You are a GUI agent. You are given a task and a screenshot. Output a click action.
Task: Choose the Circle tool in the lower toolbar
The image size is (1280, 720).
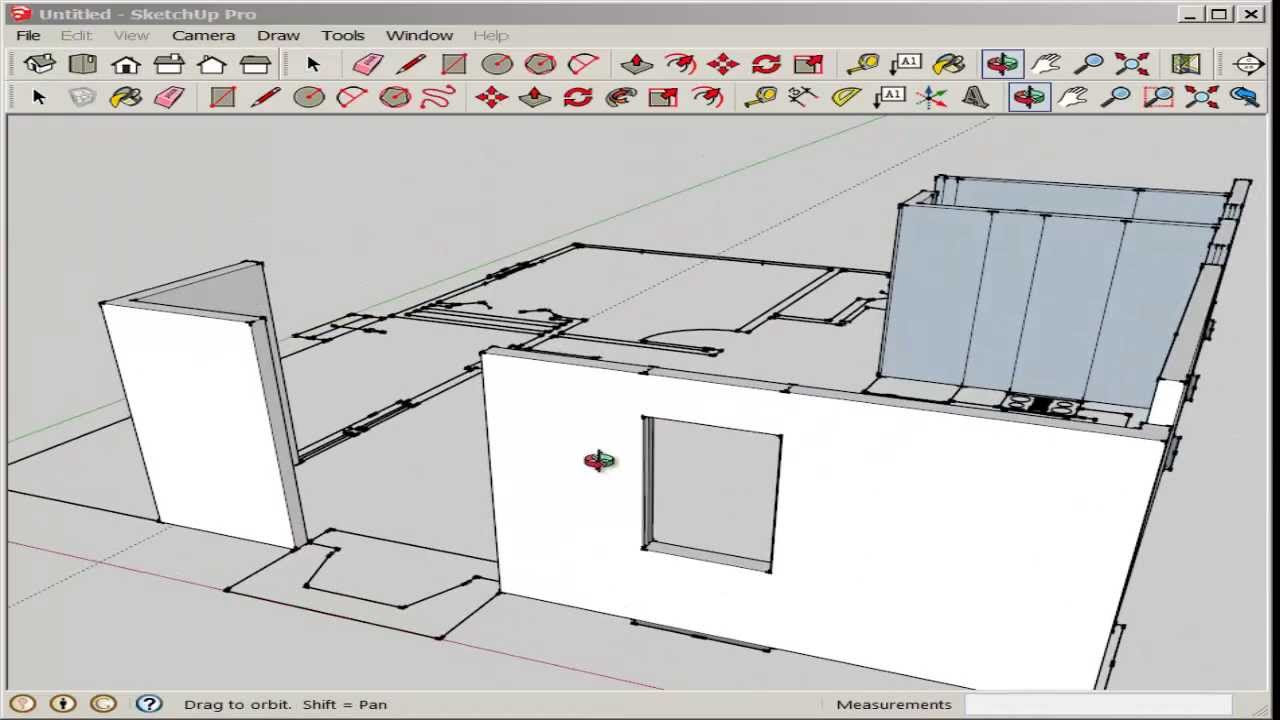[309, 97]
